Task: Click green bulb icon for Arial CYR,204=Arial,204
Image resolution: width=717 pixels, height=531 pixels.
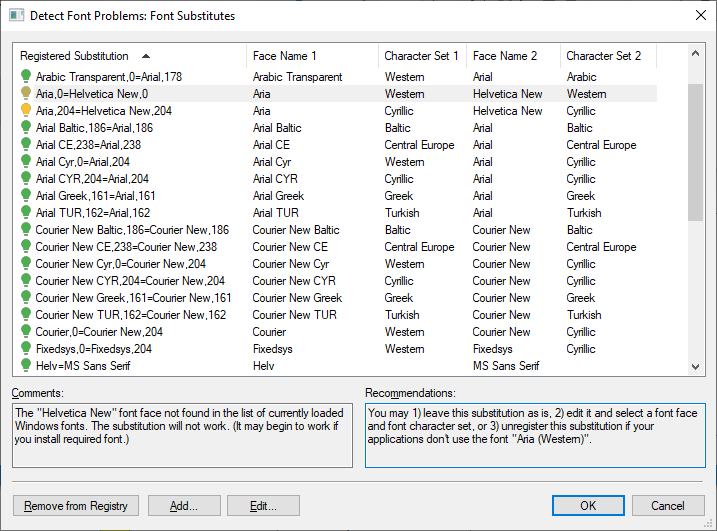Action: [x=26, y=177]
